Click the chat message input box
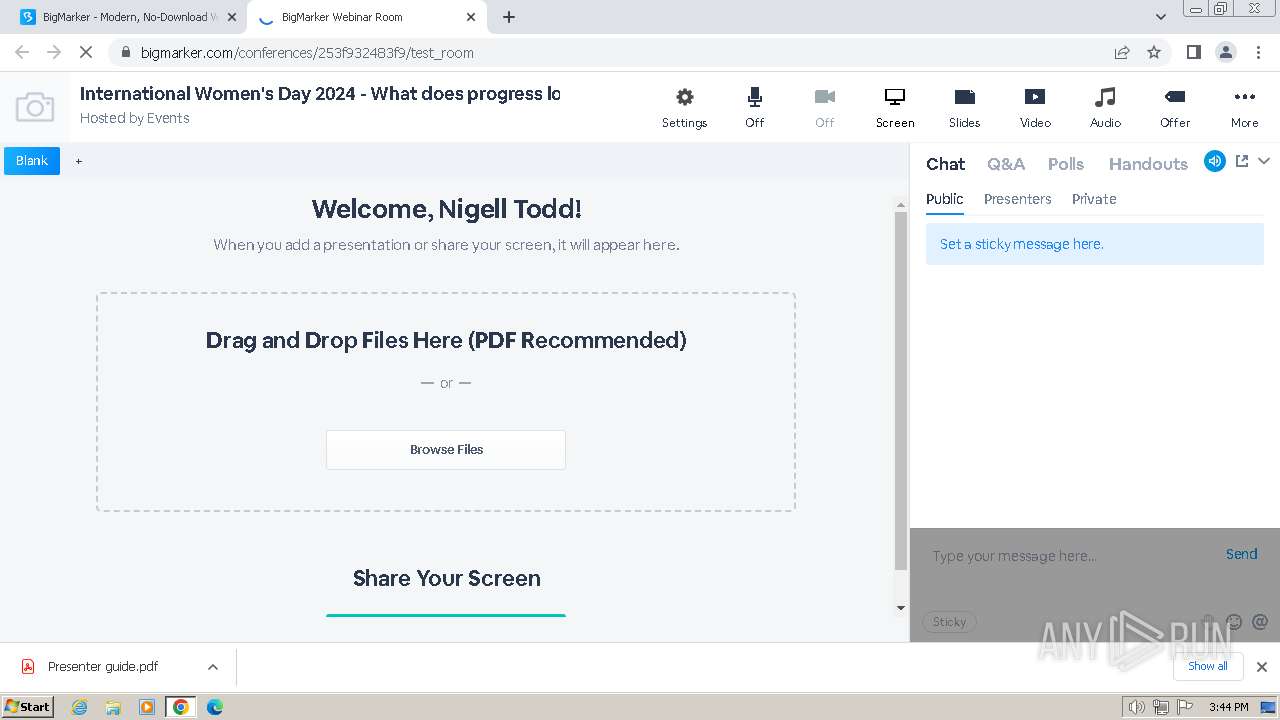Viewport: 1280px width, 720px height. click(1070, 556)
